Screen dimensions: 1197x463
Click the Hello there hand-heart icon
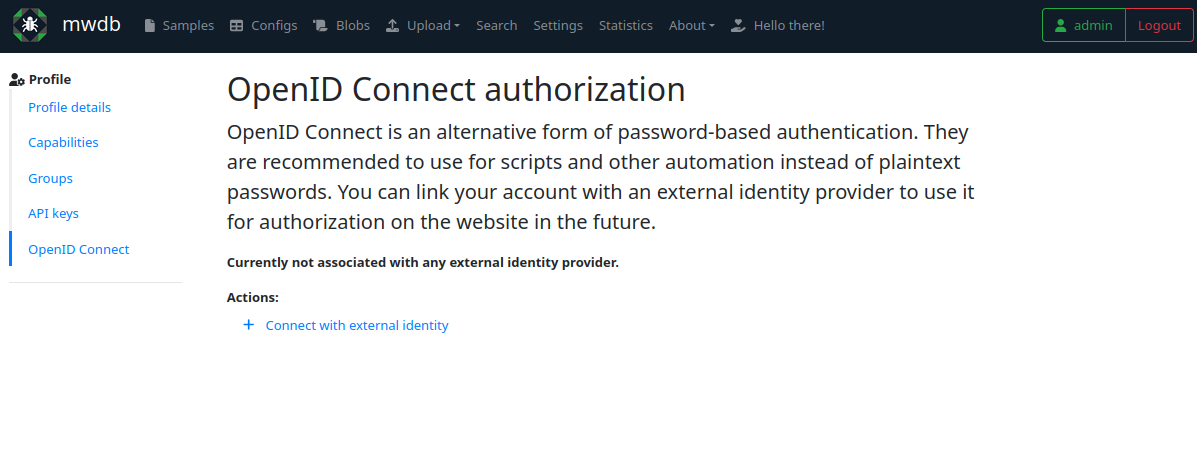click(737, 25)
